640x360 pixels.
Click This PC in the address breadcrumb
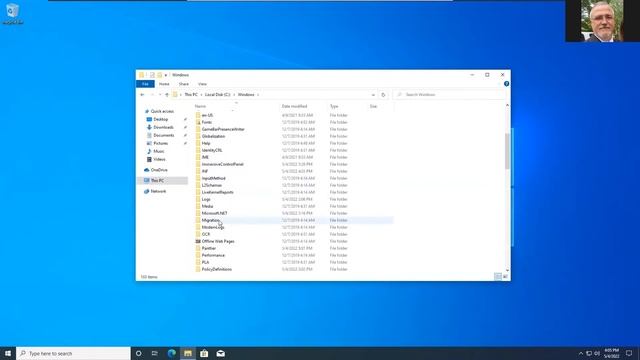pyautogui.click(x=191, y=95)
